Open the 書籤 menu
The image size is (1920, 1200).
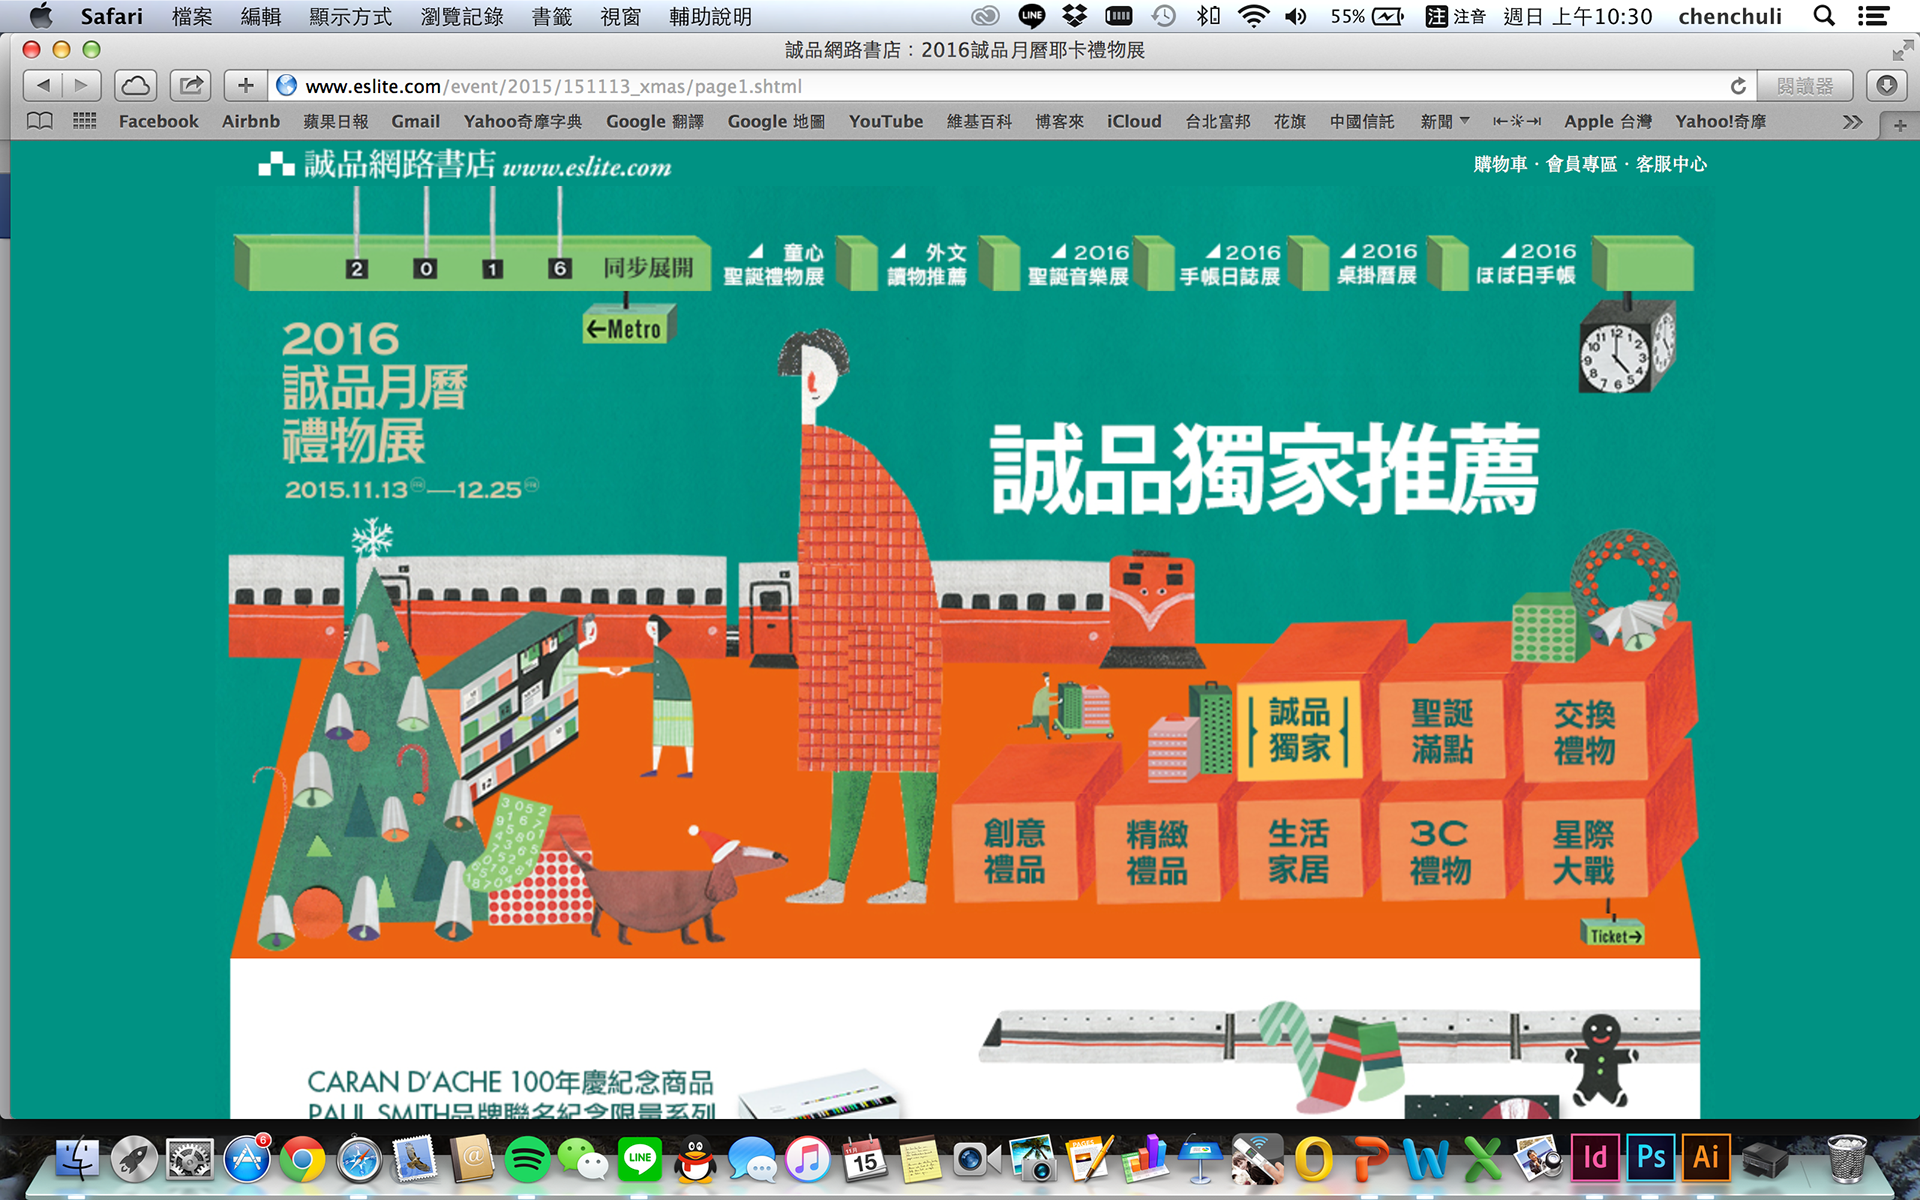(x=551, y=16)
